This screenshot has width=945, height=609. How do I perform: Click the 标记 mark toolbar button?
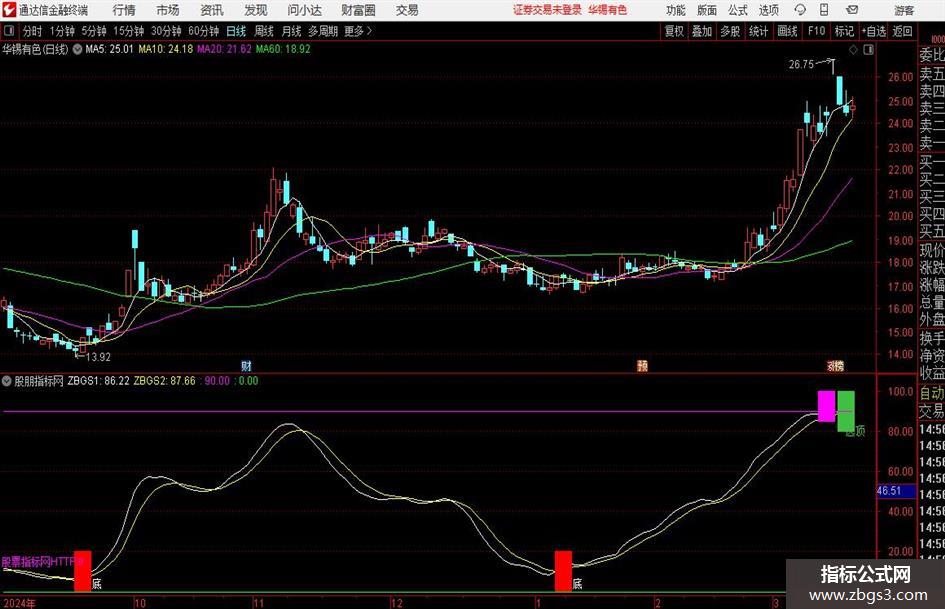pyautogui.click(x=844, y=31)
